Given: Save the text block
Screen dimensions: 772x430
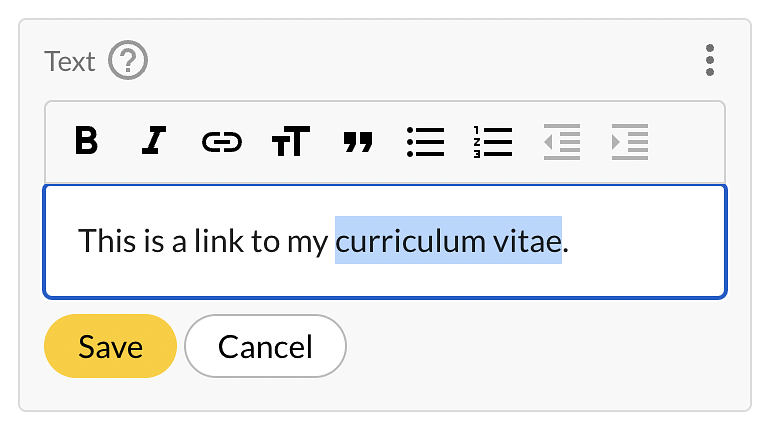Looking at the screenshot, I should click(x=110, y=347).
